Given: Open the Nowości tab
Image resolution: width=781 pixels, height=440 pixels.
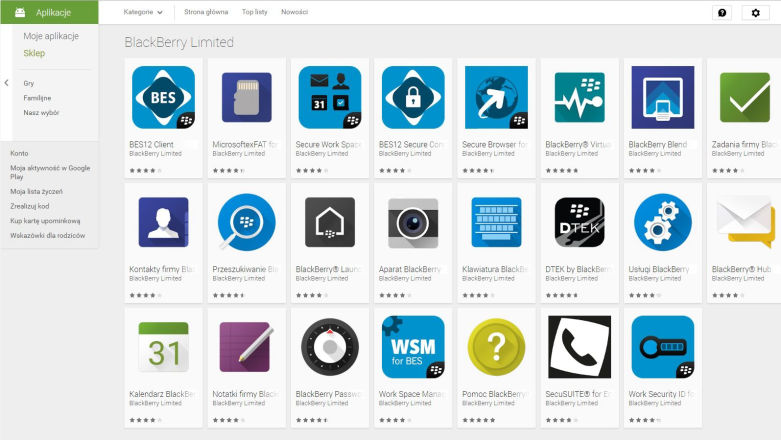Looking at the screenshot, I should [x=294, y=12].
